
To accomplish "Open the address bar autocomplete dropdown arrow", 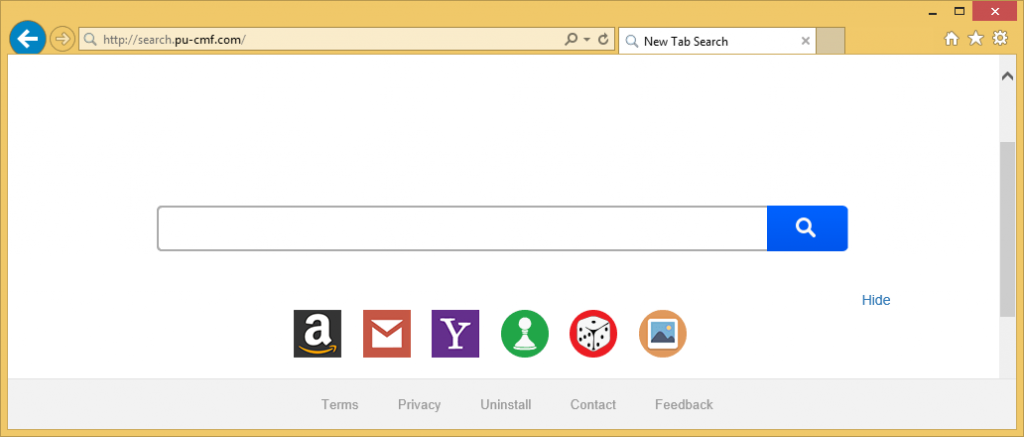I will coord(586,39).
